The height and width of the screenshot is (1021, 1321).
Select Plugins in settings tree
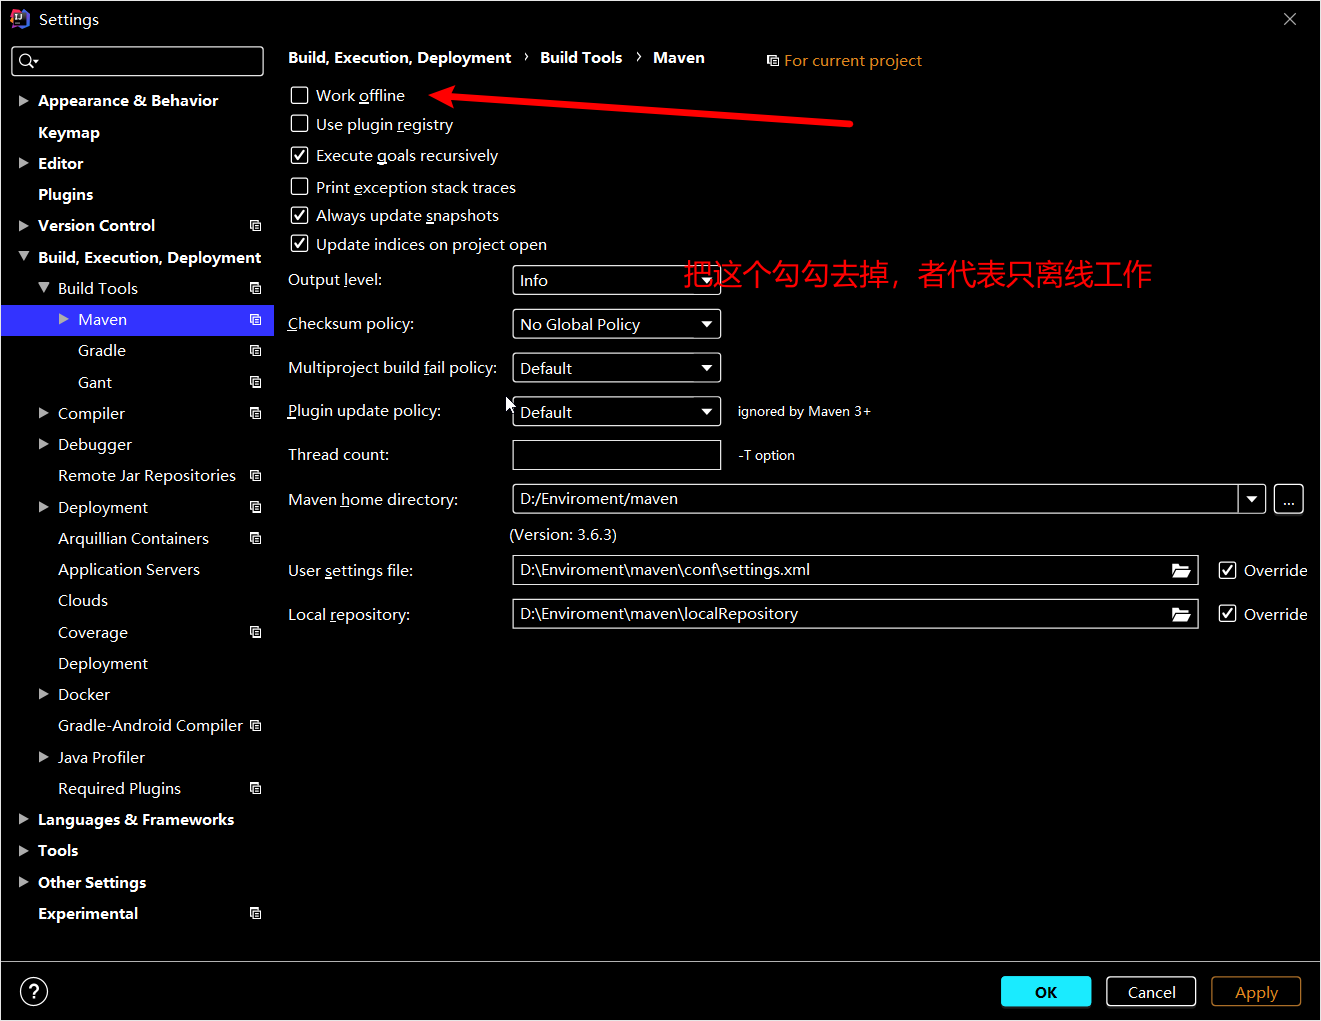click(66, 194)
